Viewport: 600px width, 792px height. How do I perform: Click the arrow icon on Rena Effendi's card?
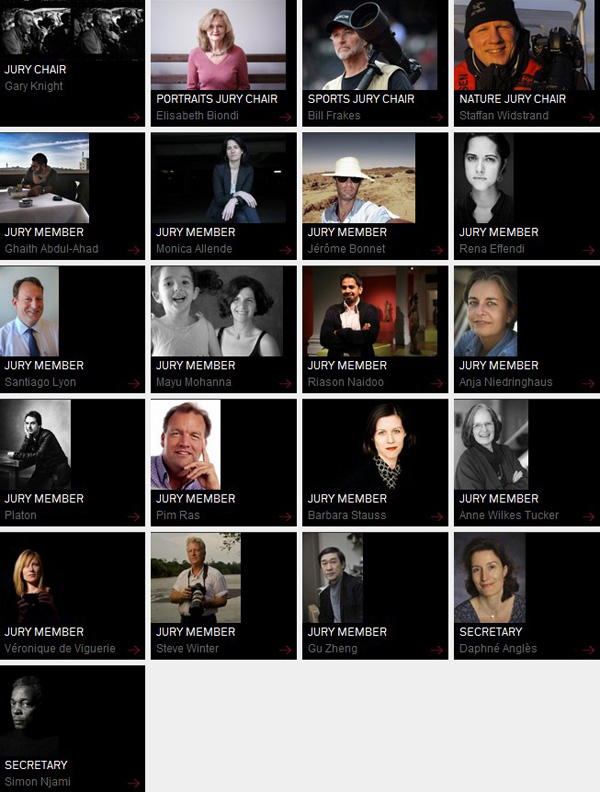point(588,250)
